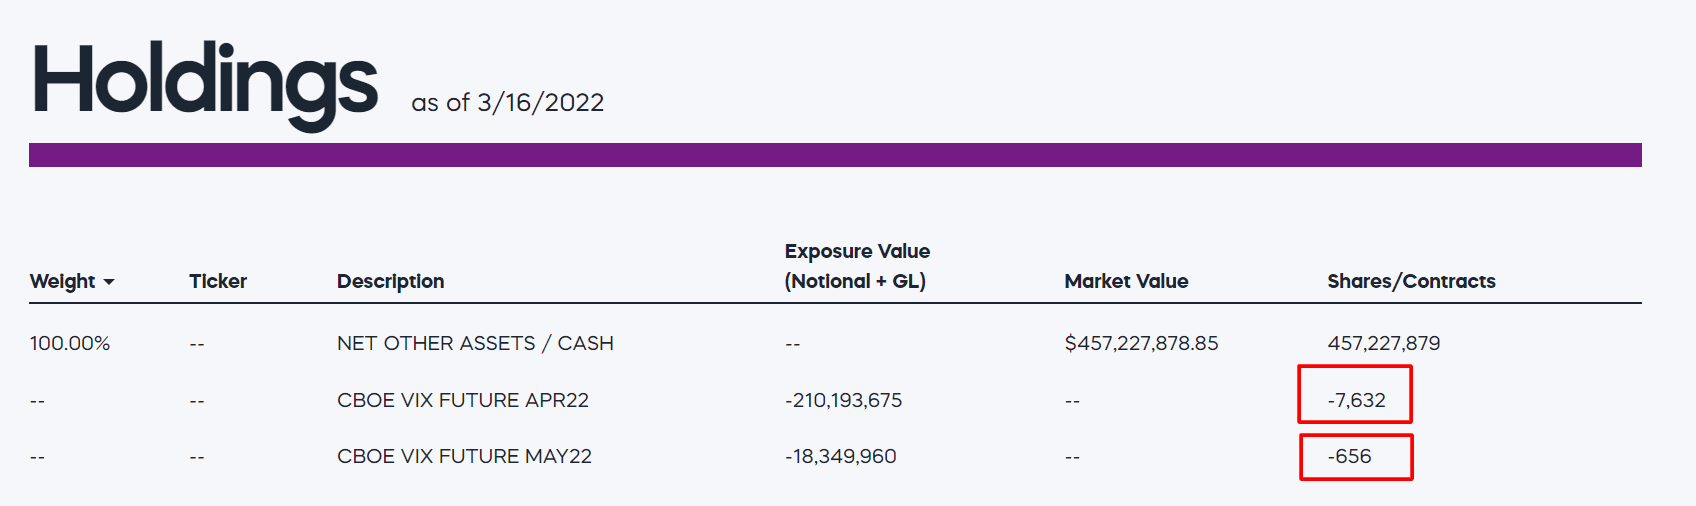The height and width of the screenshot is (506, 1696).
Task: Click the 100.00% weight value
Action: [70, 343]
